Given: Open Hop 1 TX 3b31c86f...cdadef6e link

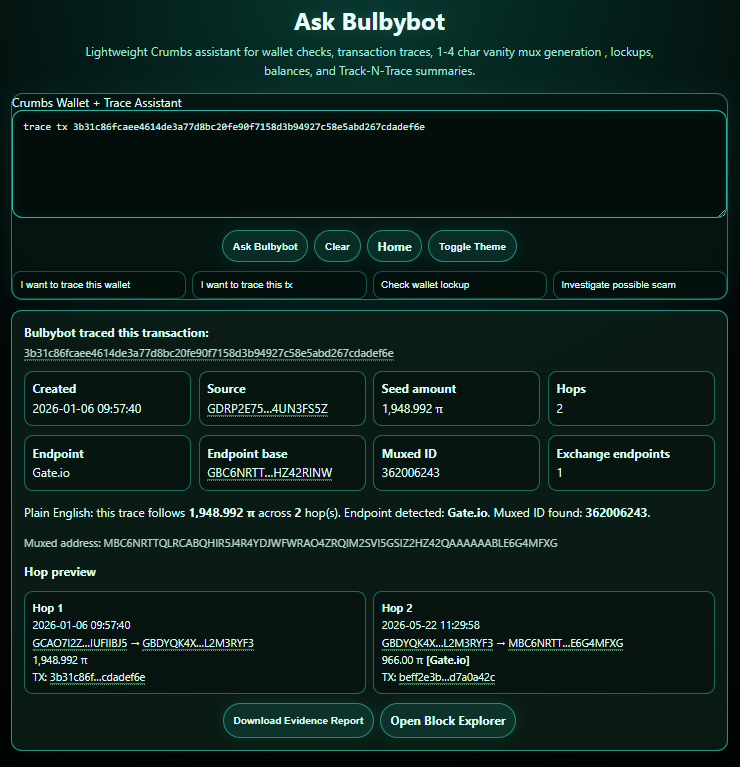Looking at the screenshot, I should click(97, 677).
